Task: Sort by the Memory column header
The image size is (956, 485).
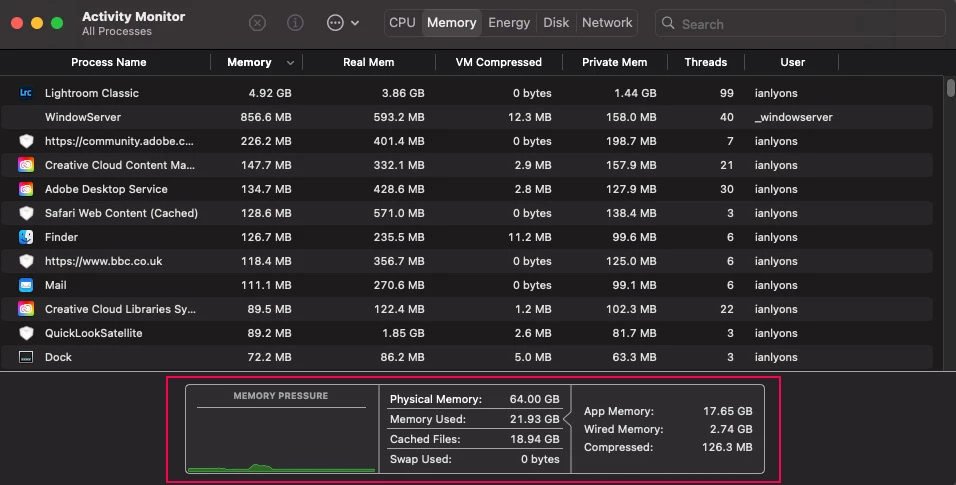Action: pos(249,62)
